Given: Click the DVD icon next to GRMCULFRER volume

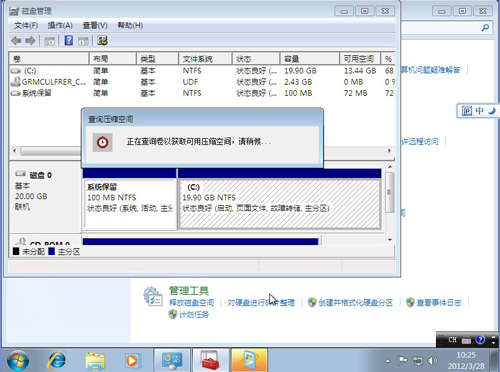Looking at the screenshot, I should 16,81.
